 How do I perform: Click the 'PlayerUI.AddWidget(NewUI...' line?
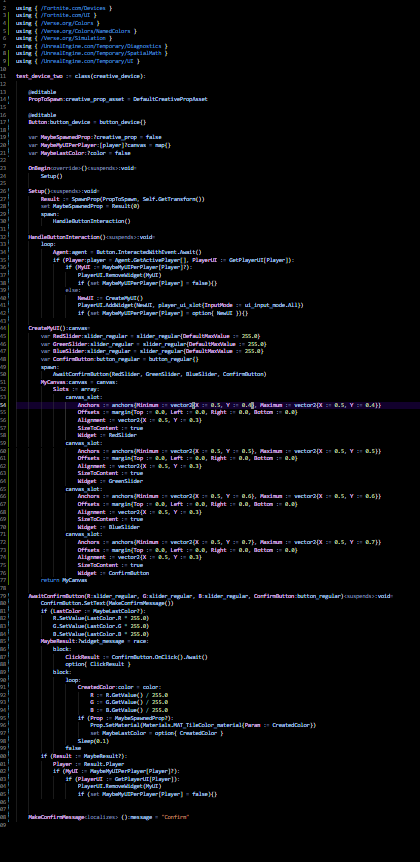point(191,305)
